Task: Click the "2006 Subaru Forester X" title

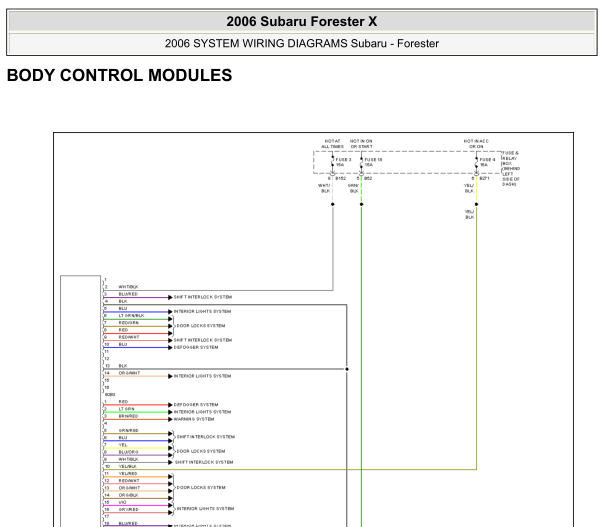Action: tap(302, 22)
